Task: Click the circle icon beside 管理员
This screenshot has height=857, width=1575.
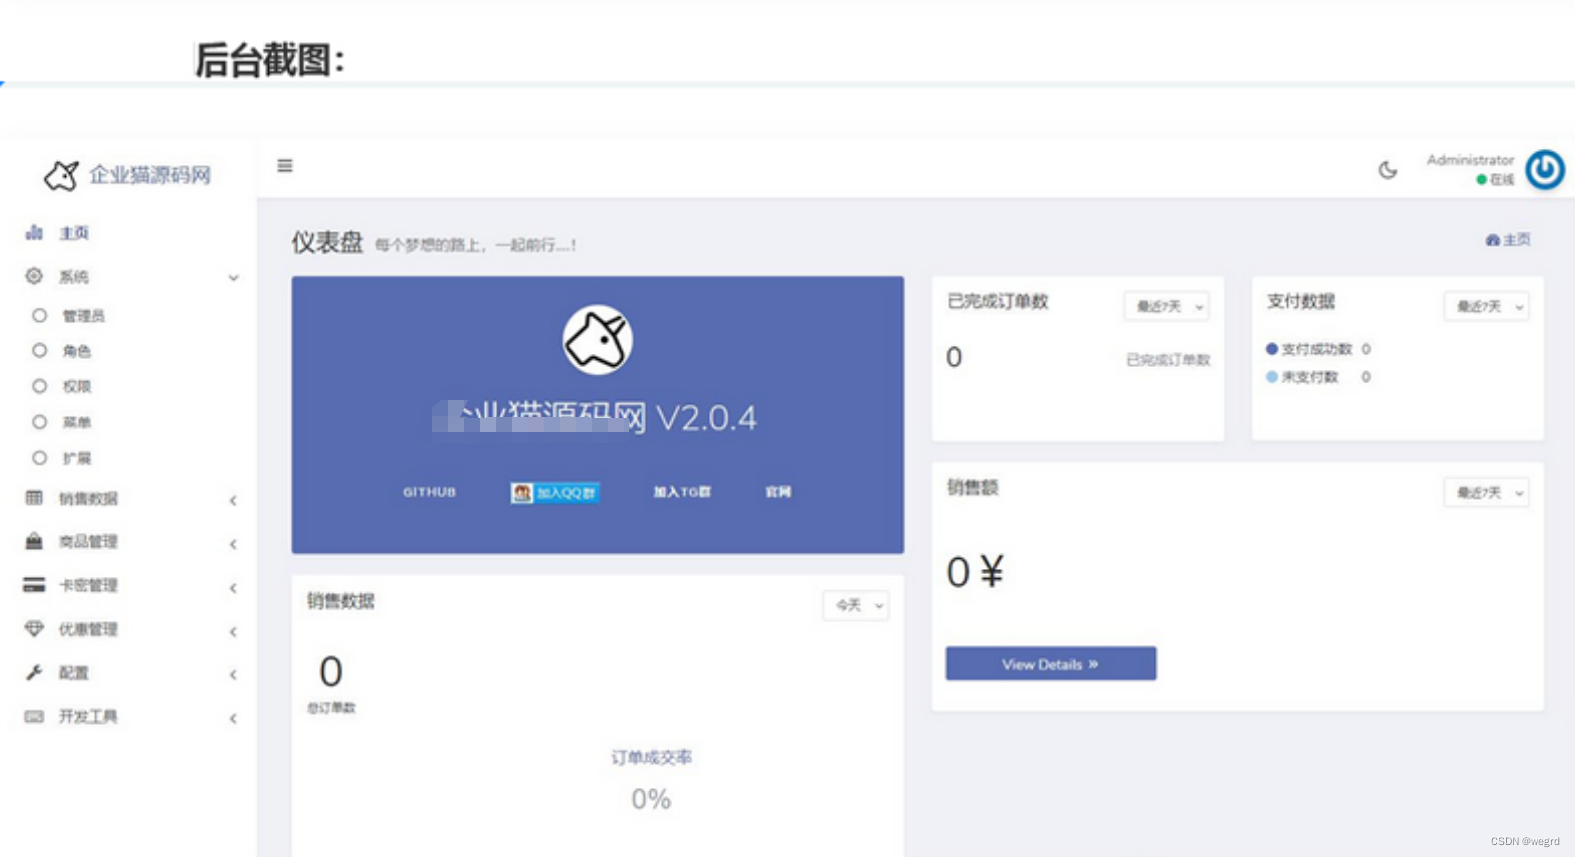Action: coord(39,315)
